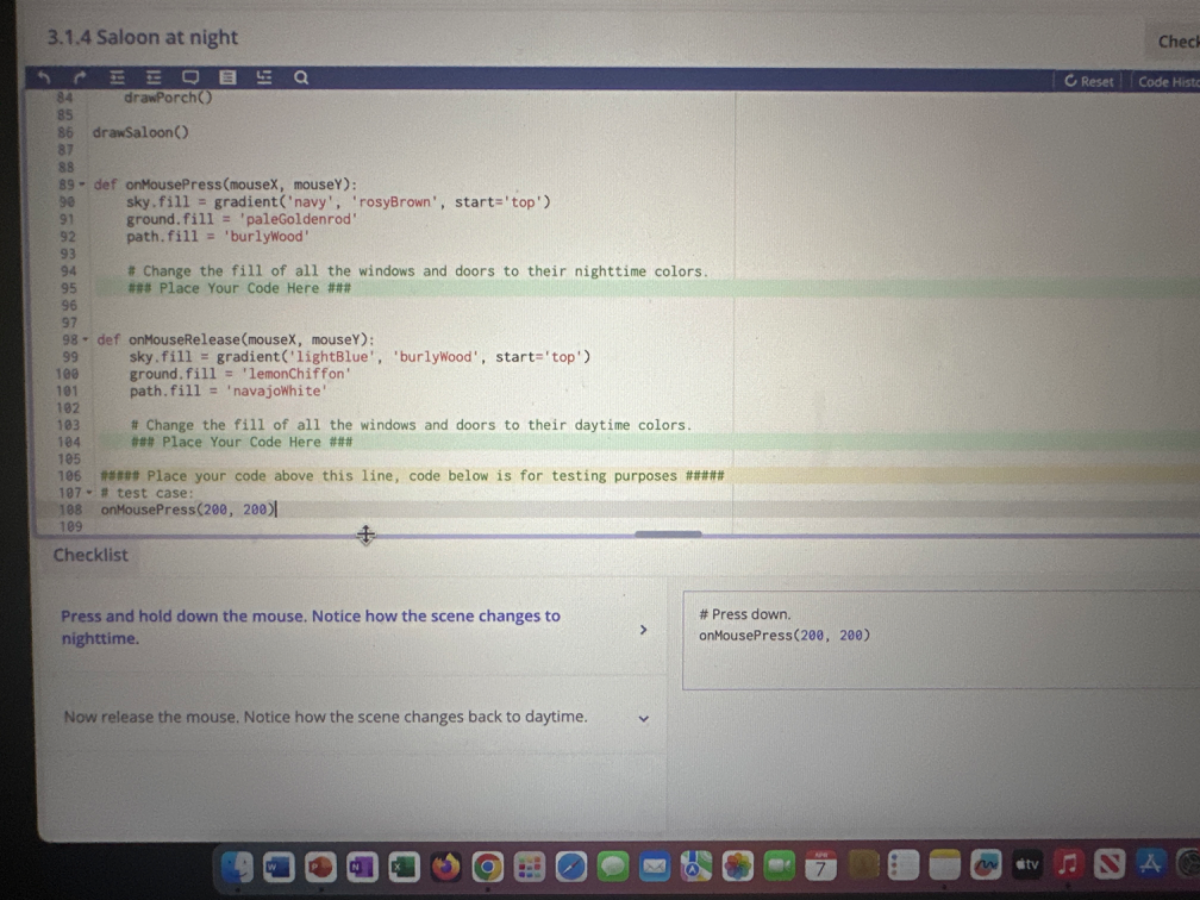This screenshot has height=900, width=1200.
Task: Open Apple TV from the Dock
Action: point(1028,866)
